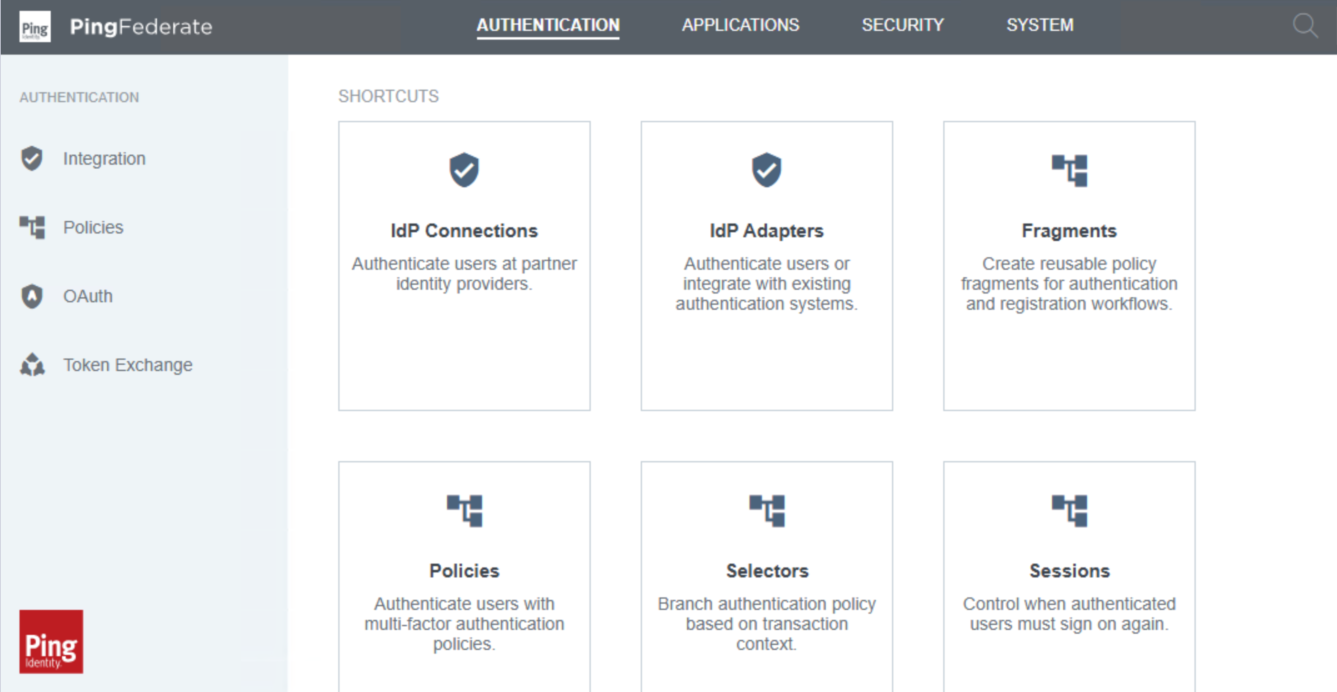Screen dimensions: 1337x692
Task: Go to the System tab
Action: tap(1039, 26)
